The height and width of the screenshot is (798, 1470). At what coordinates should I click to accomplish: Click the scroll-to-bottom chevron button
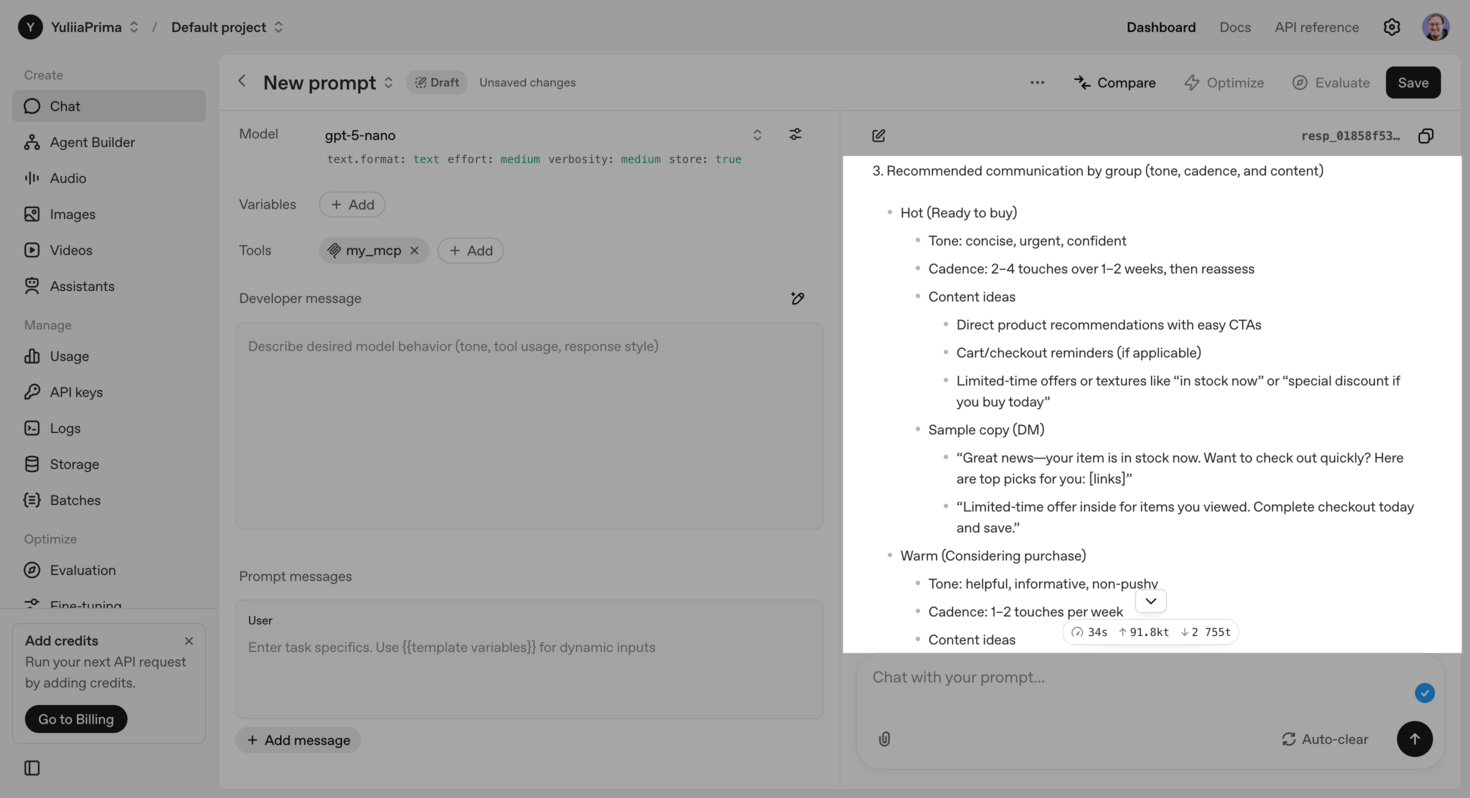pyautogui.click(x=1150, y=601)
